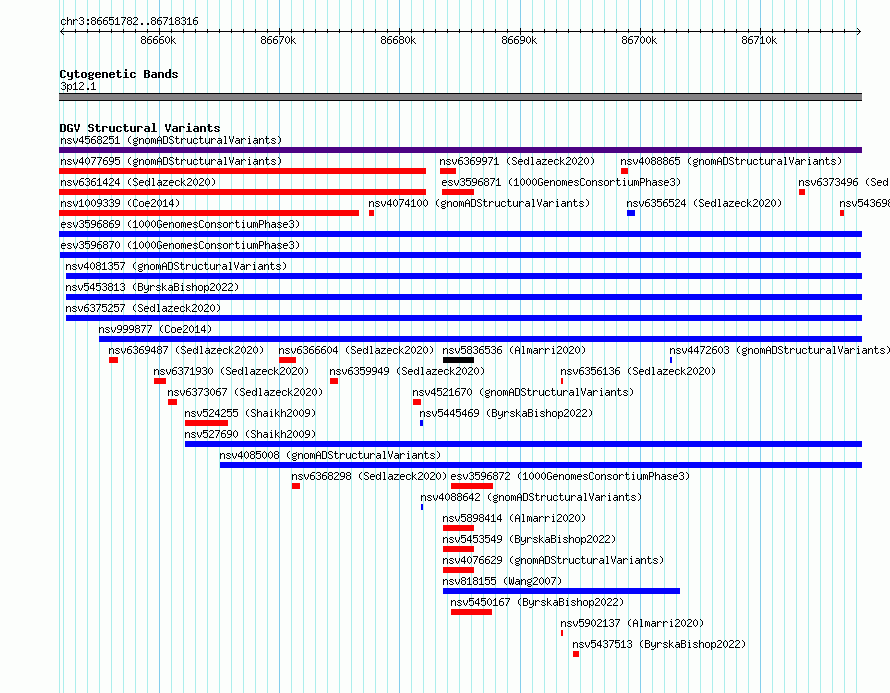
Task: Click the black nsv5836536 variant bar
Action: coord(458,360)
